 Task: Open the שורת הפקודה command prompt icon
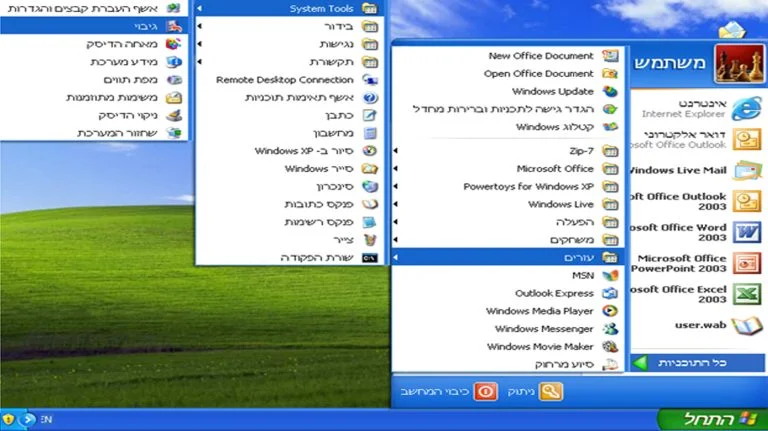click(370, 258)
